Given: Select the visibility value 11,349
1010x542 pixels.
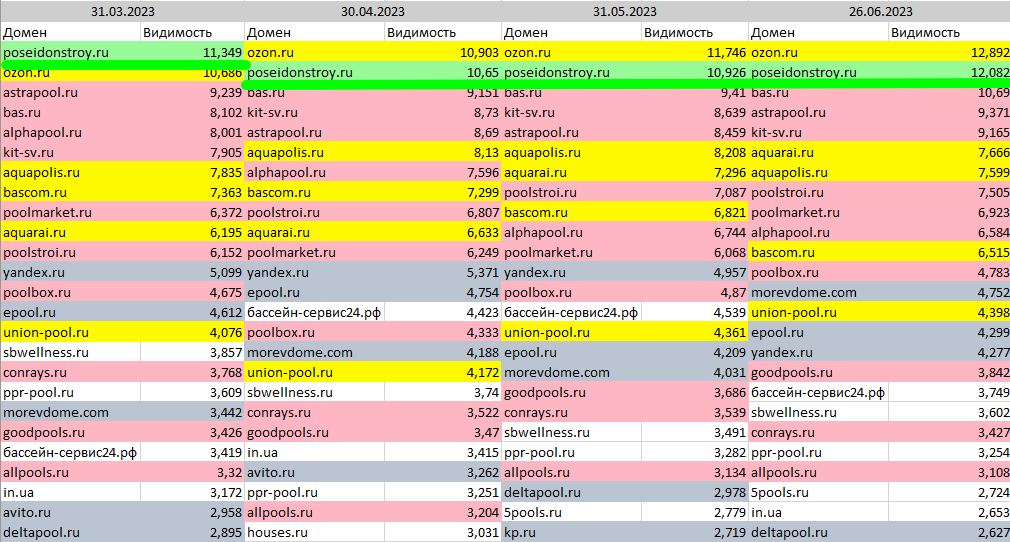Looking at the screenshot, I should click(x=192, y=52).
